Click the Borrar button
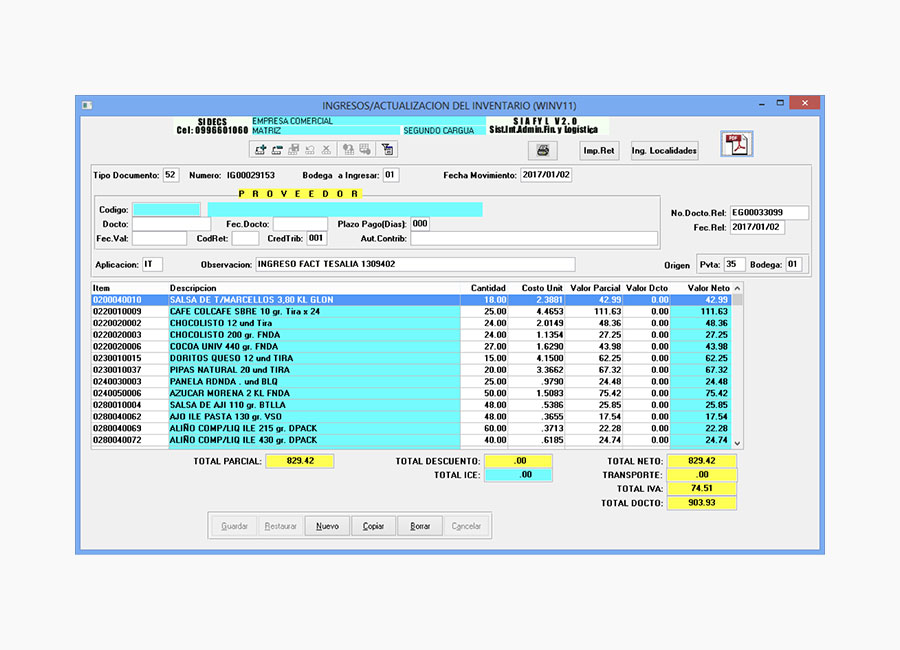This screenshot has width=900, height=650. (x=420, y=526)
